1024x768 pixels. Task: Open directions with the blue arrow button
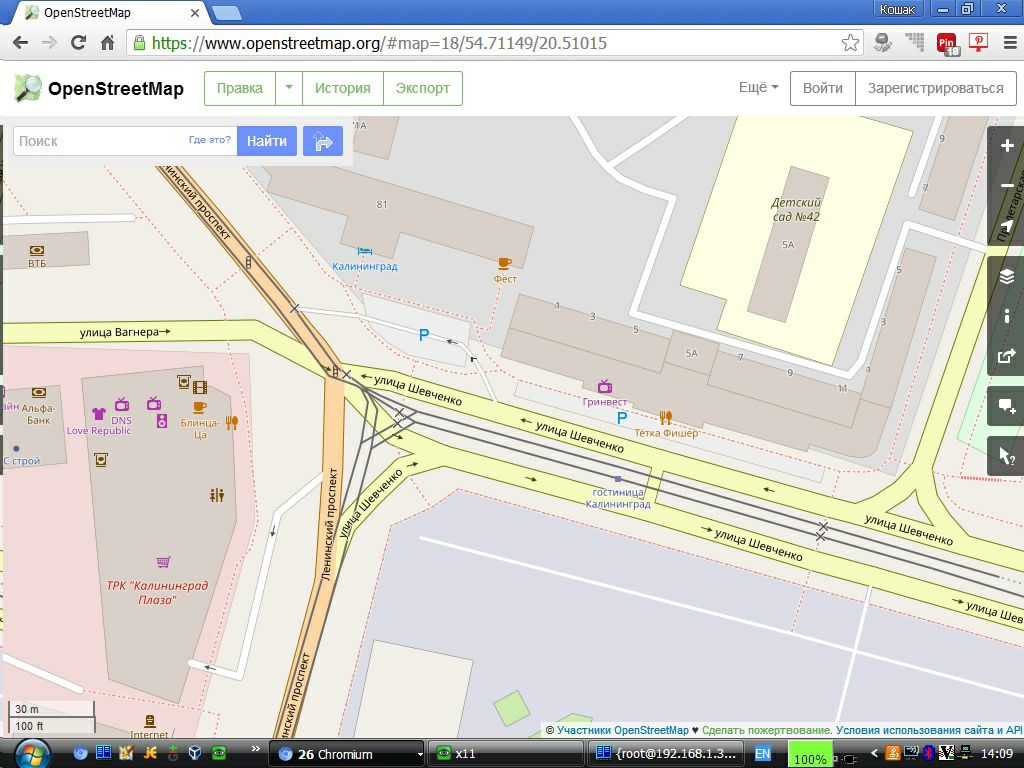tap(323, 140)
